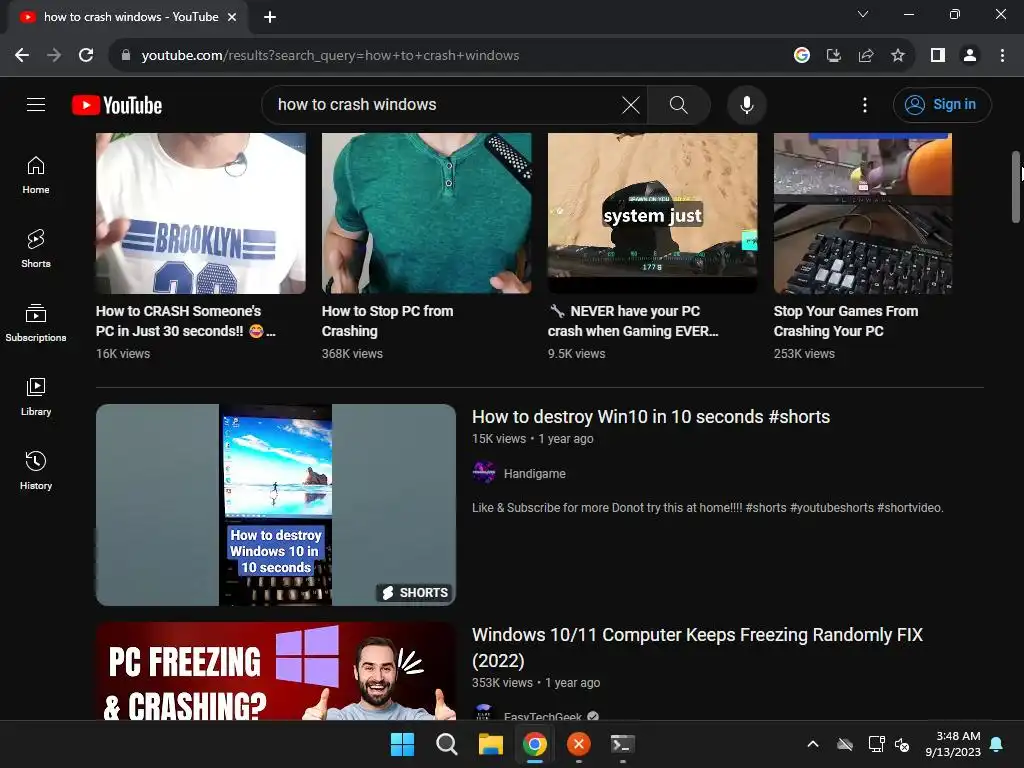1024x768 pixels.
Task: Open 'How to Stop PC from Crashing' title
Action: 387,321
